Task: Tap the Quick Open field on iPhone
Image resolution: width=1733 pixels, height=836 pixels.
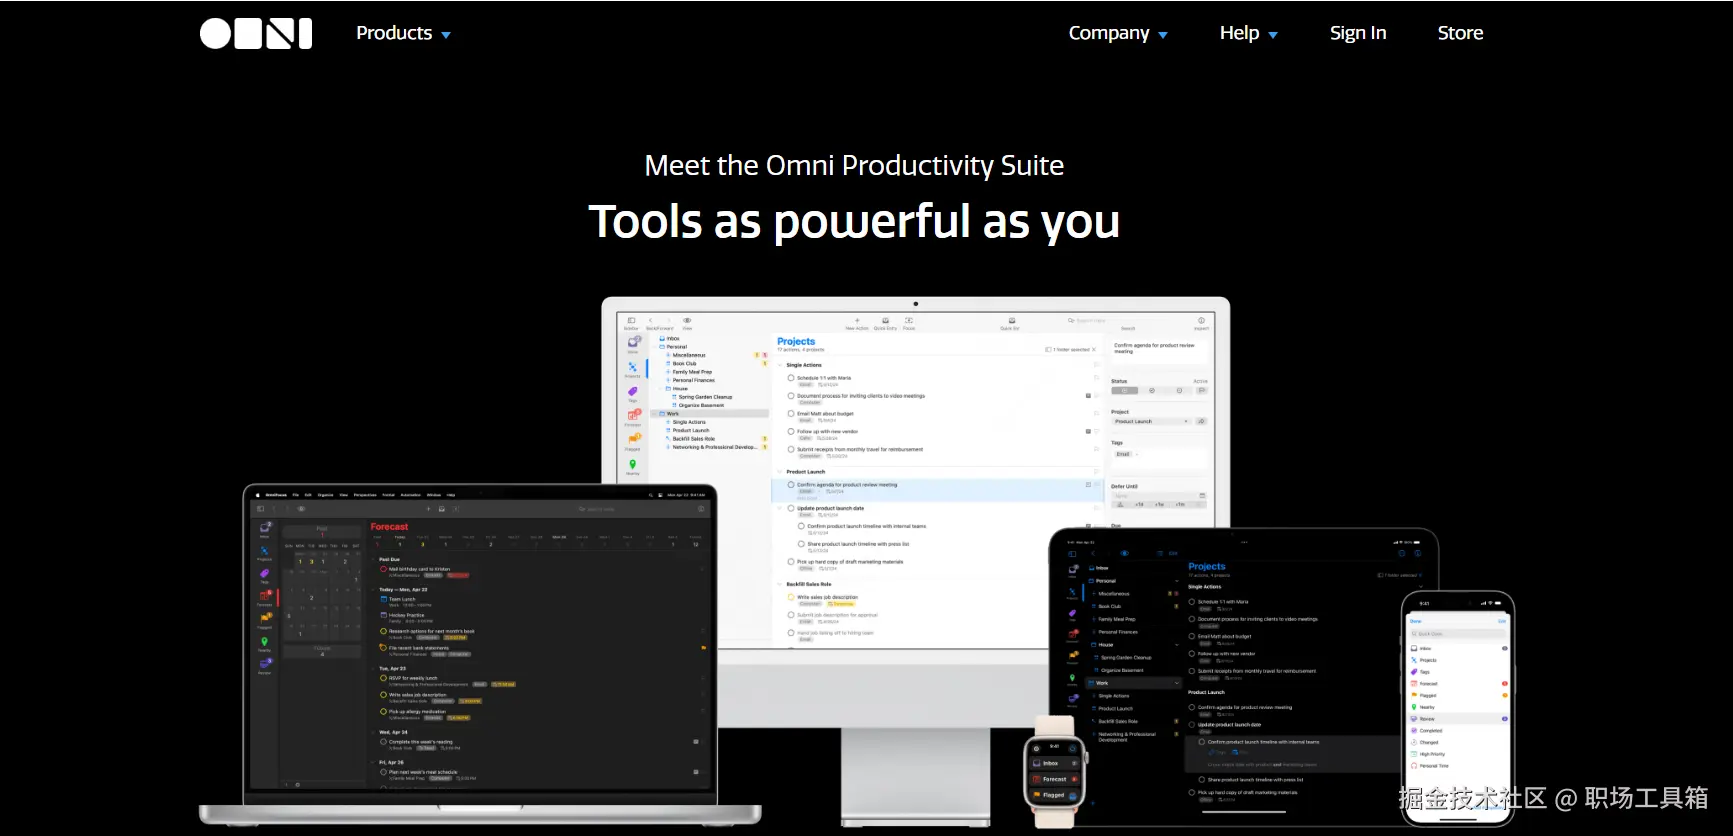Action: [x=1458, y=634]
